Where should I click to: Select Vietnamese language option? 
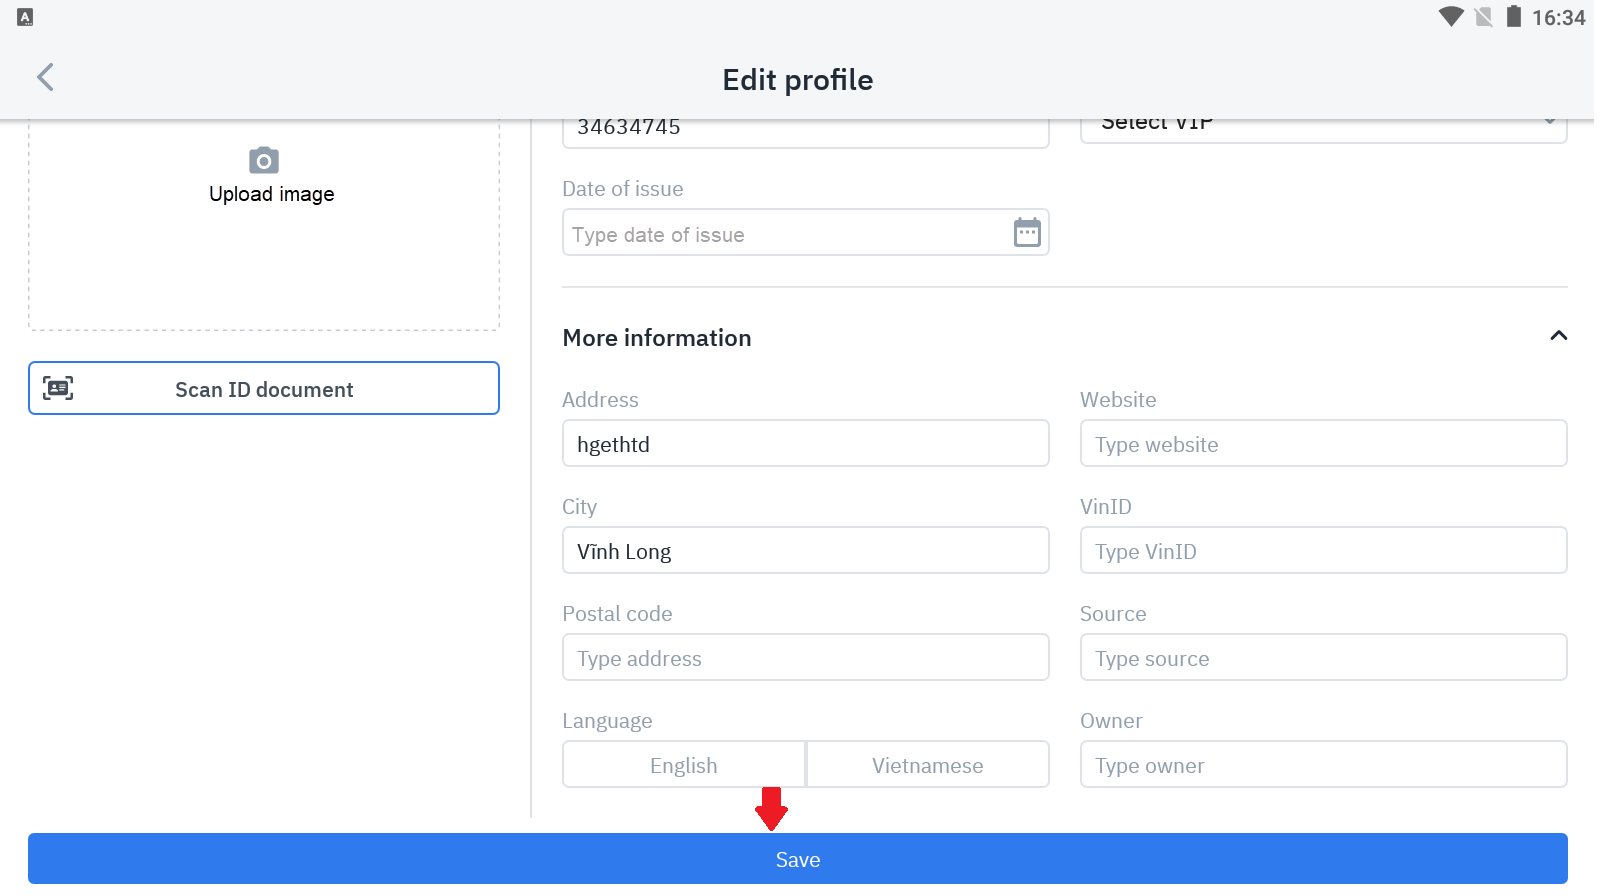pyautogui.click(x=928, y=765)
